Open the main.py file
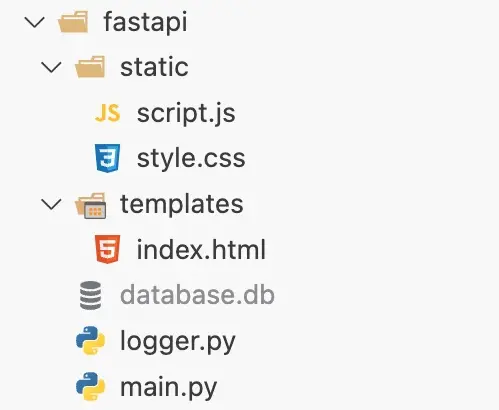Image resolution: width=499 pixels, height=410 pixels. click(x=168, y=388)
